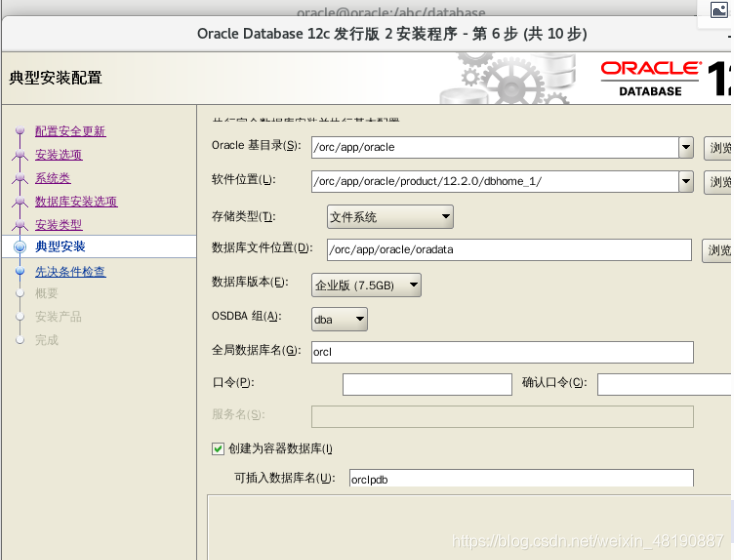734x560 pixels.
Task: Click the image icon at top right corner
Action: pos(719,10)
